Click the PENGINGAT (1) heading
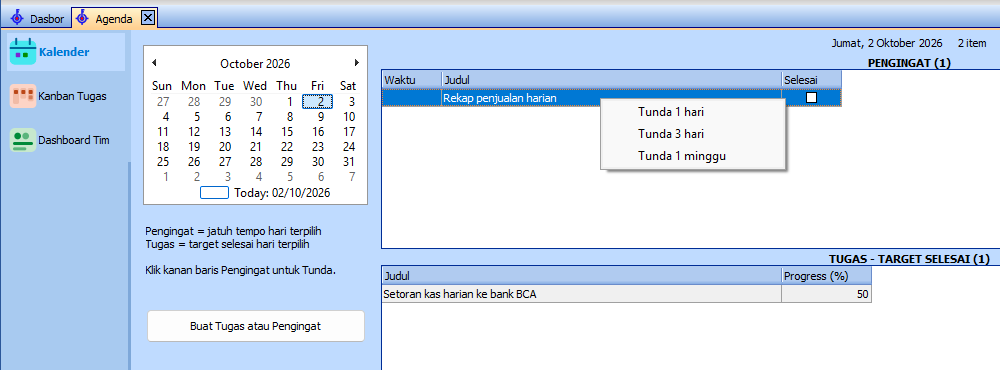 pyautogui.click(x=909, y=63)
